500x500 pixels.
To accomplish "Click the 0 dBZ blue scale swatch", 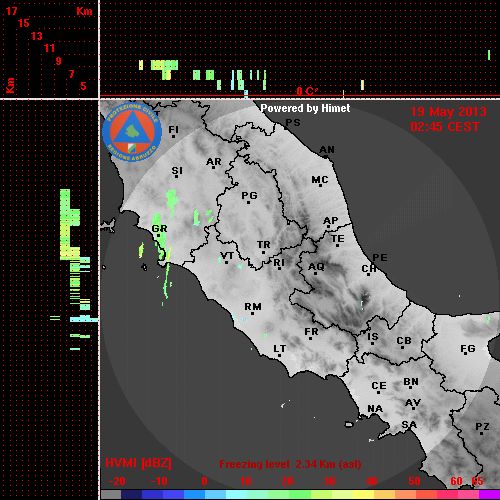I will tap(194, 494).
